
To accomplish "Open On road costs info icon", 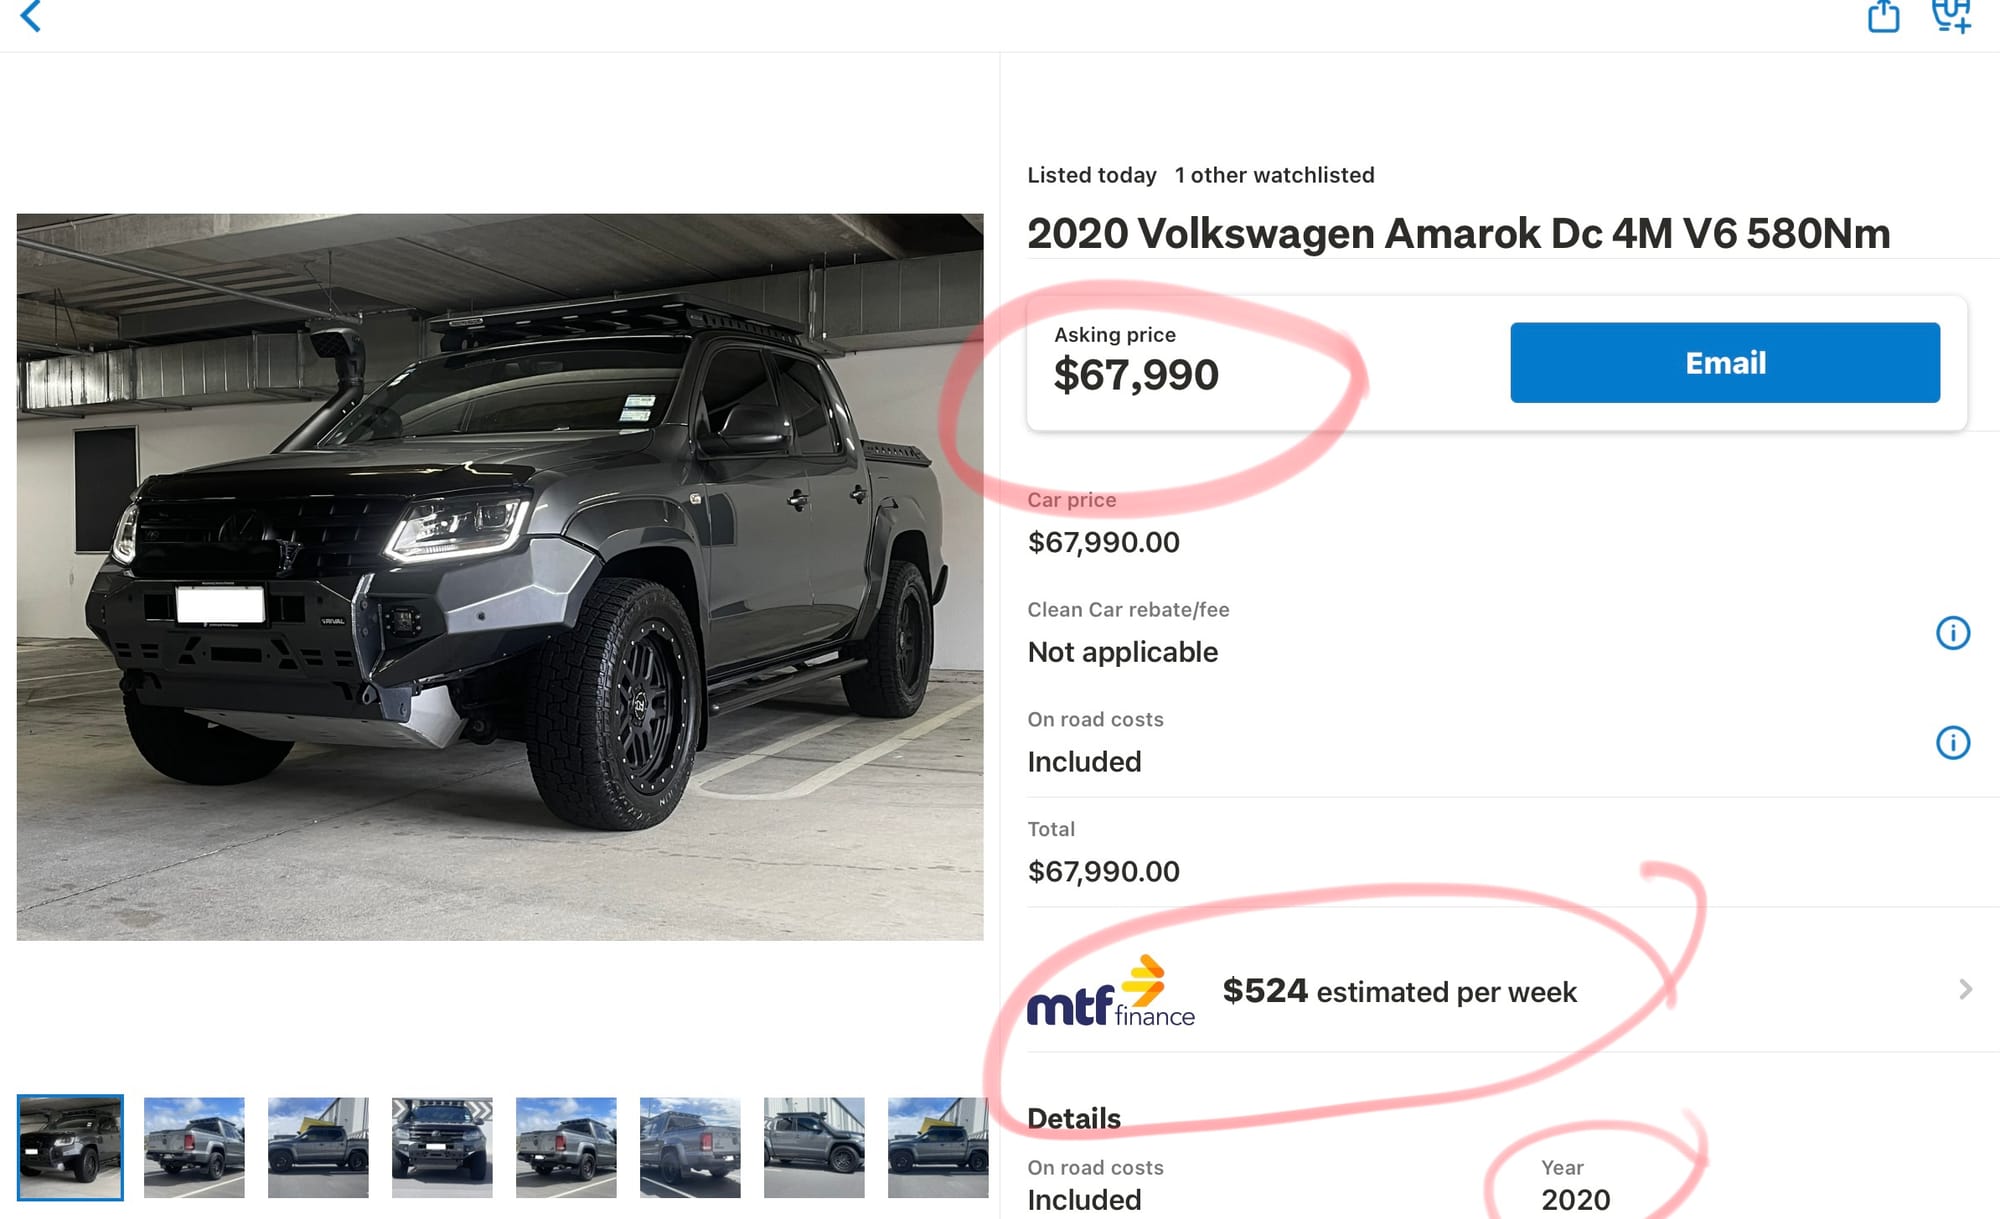I will tap(1952, 743).
